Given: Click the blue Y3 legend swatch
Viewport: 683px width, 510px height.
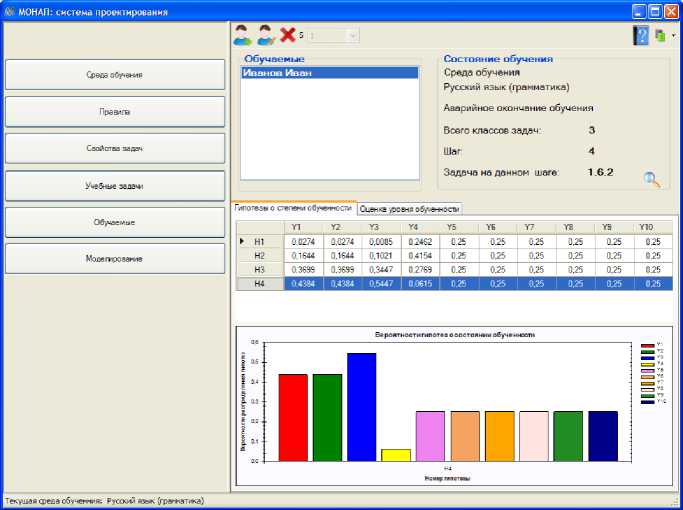Looking at the screenshot, I should tap(647, 358).
